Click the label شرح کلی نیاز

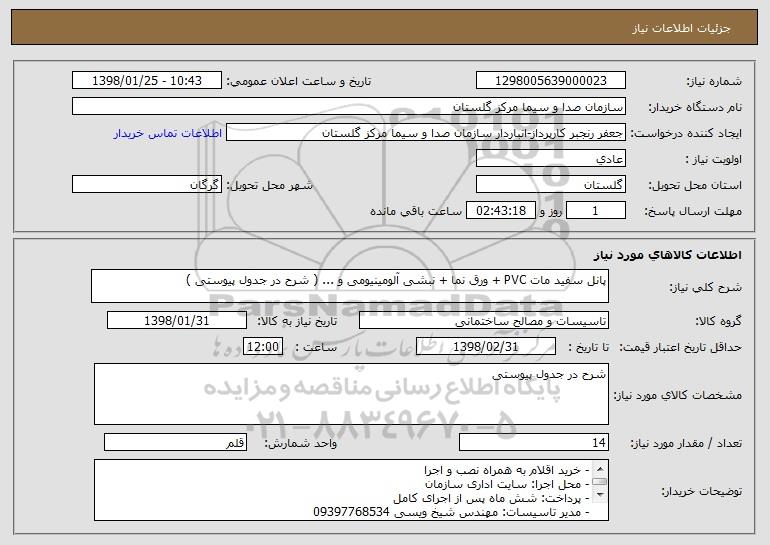705,287
